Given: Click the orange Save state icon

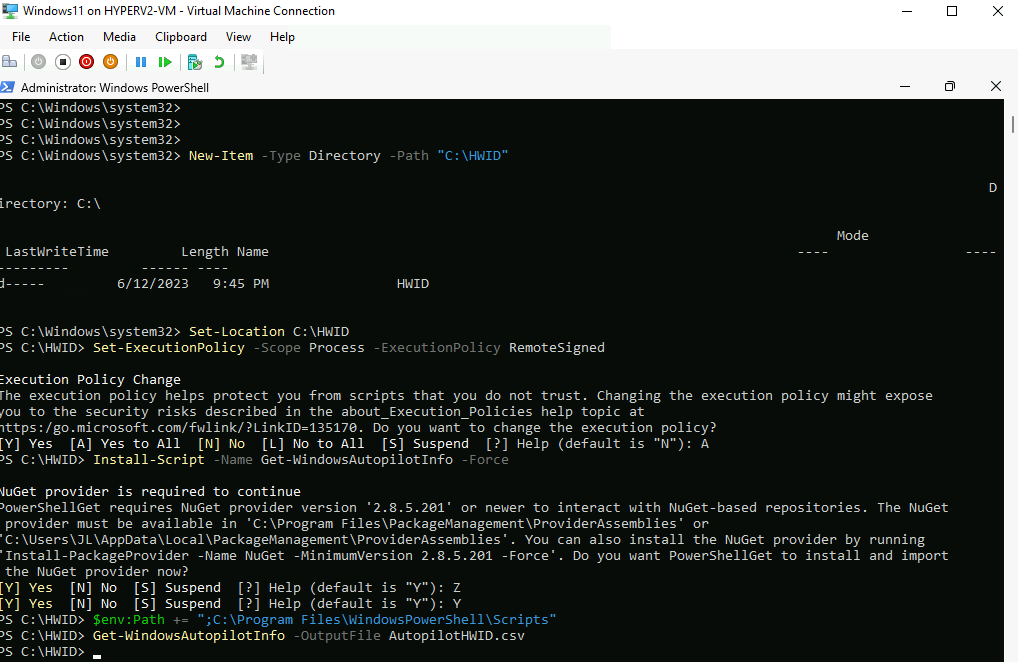Looking at the screenshot, I should (x=110, y=62).
